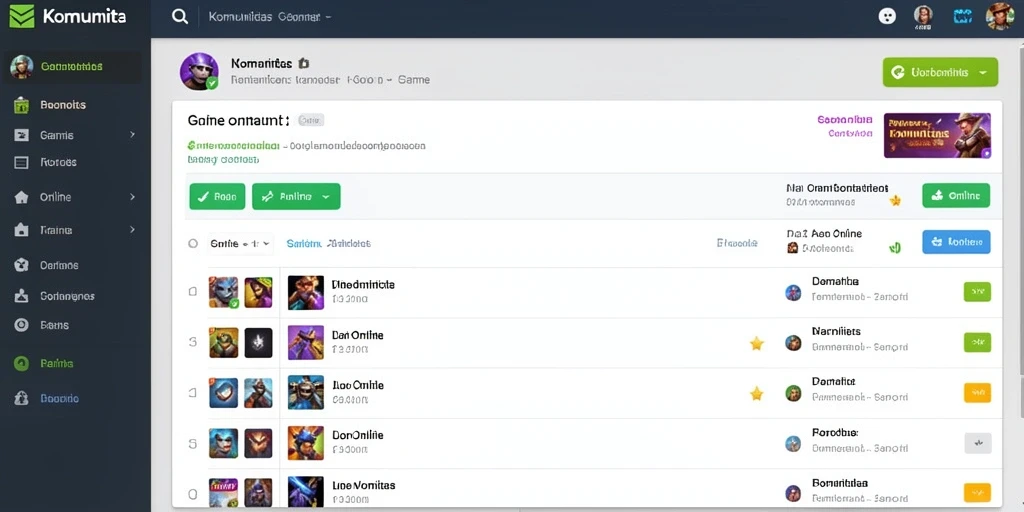This screenshot has height=512, width=1024.
Task: Open the purple game banner thumbnail
Action: [937, 135]
